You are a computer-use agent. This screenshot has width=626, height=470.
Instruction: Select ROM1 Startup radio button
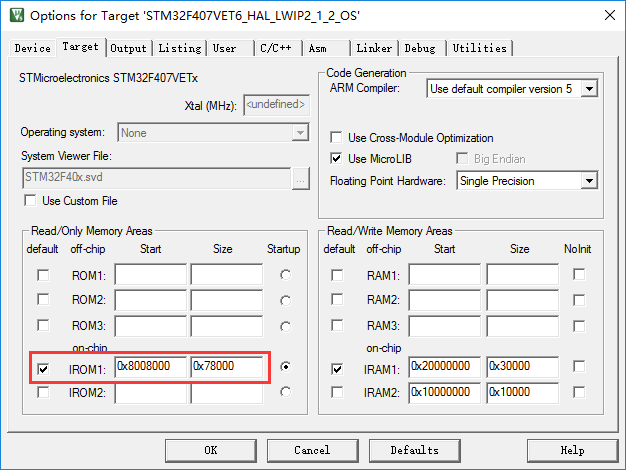(285, 275)
